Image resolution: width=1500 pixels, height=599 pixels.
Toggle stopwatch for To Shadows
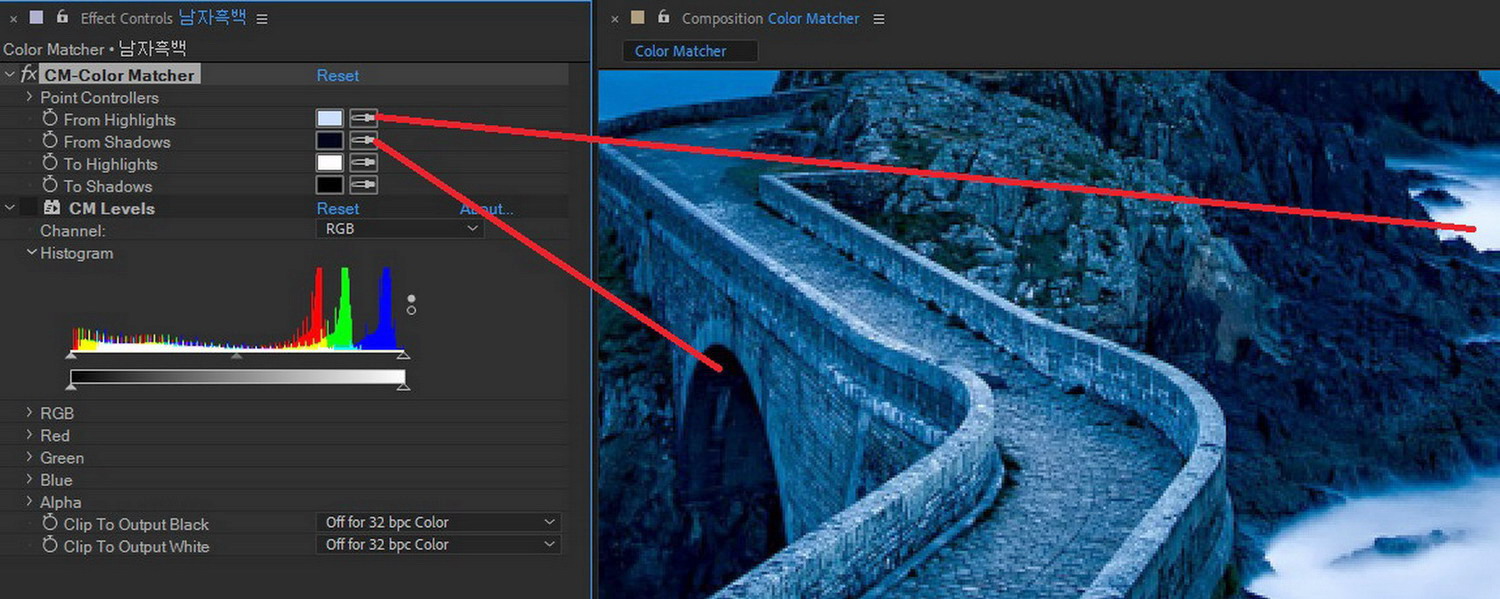50,185
